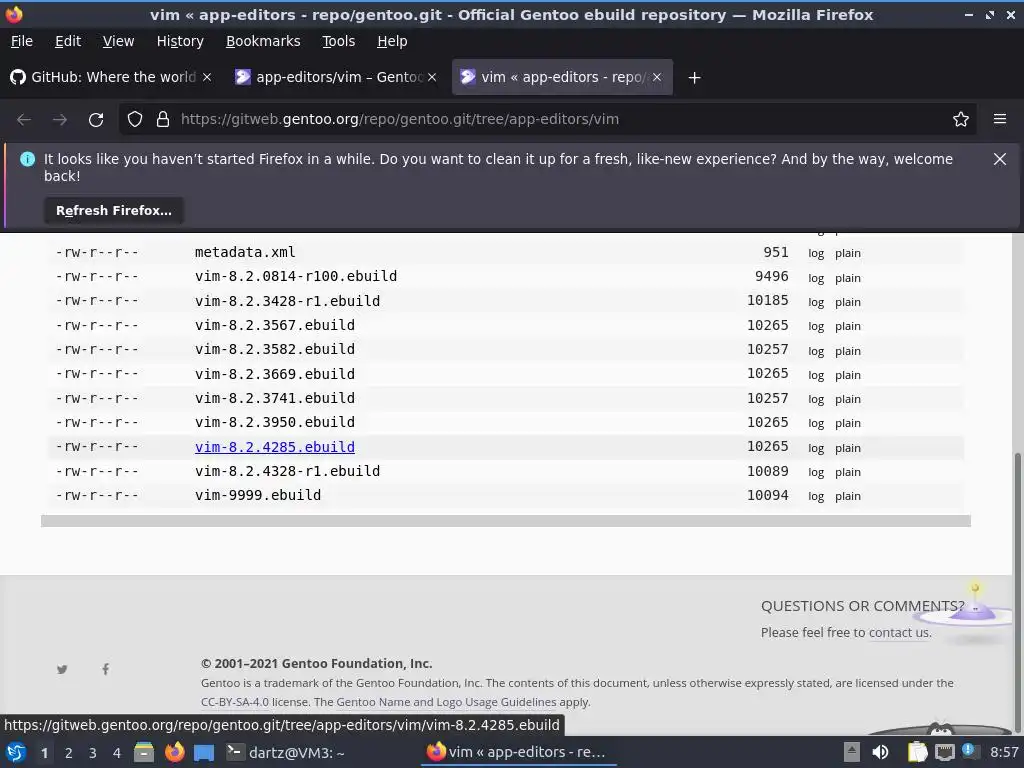This screenshot has height=768, width=1024.
Task: Dismiss the Firefox refresh notification bar
Action: click(x=1000, y=159)
